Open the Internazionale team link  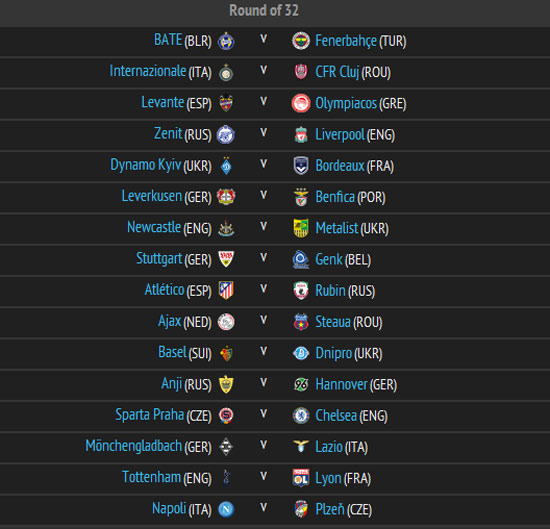148,71
